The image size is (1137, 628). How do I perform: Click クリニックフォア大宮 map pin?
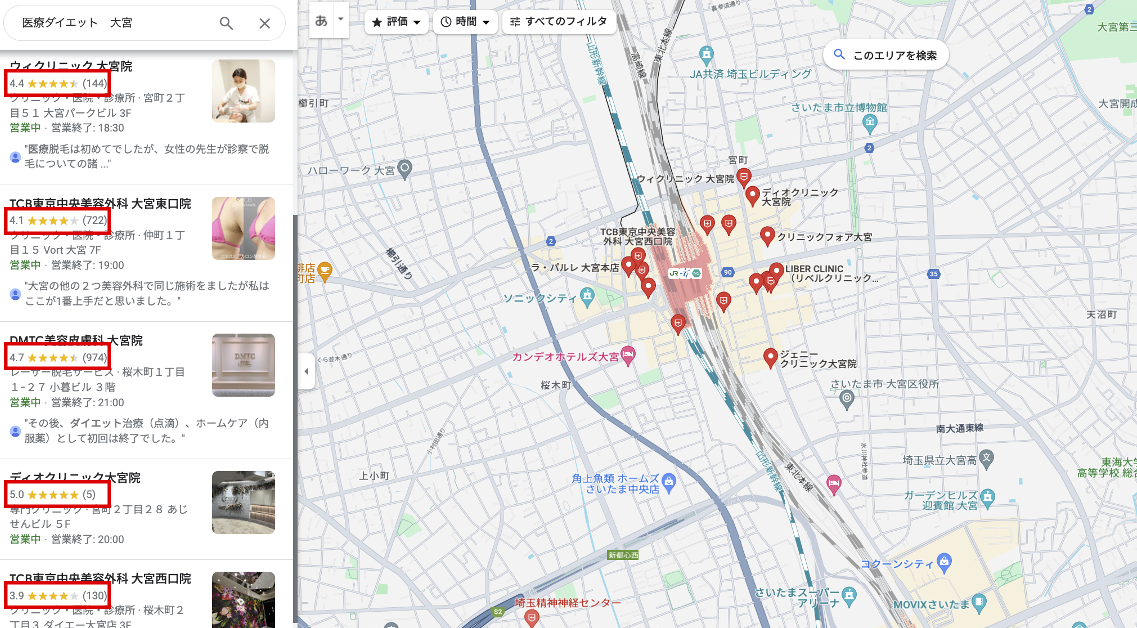click(x=767, y=236)
